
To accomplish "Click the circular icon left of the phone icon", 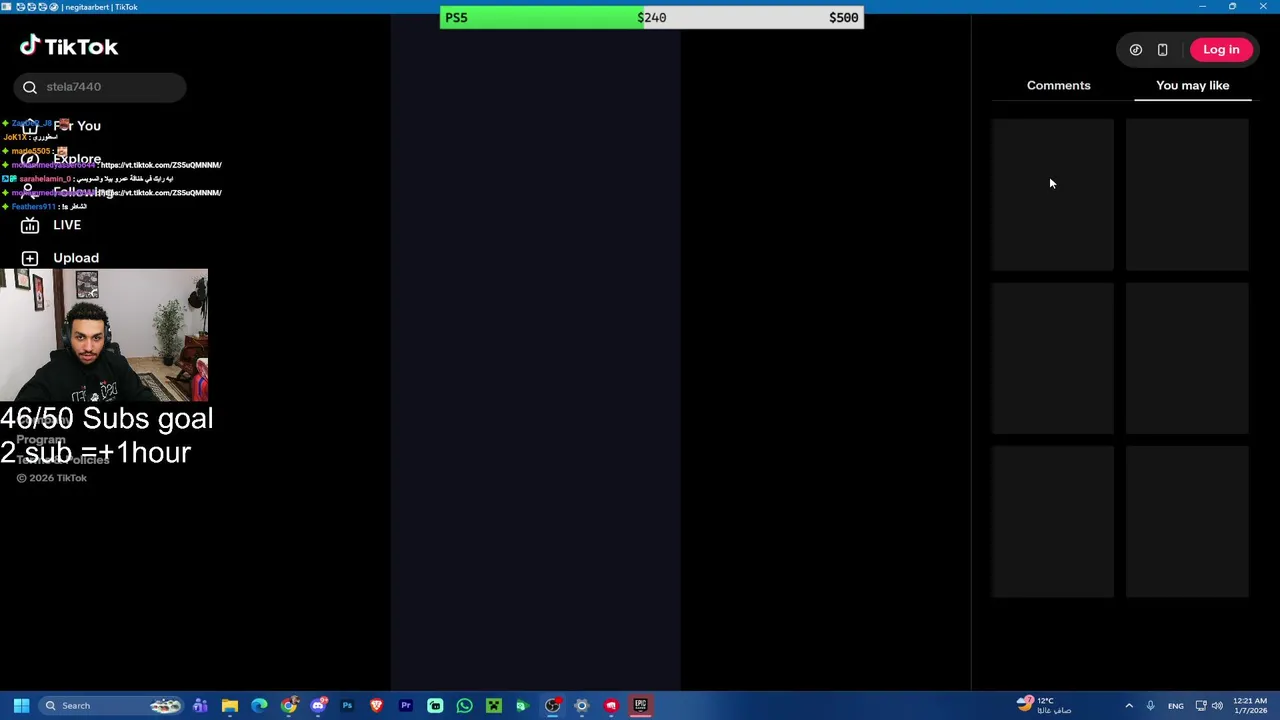I will (x=1136, y=50).
